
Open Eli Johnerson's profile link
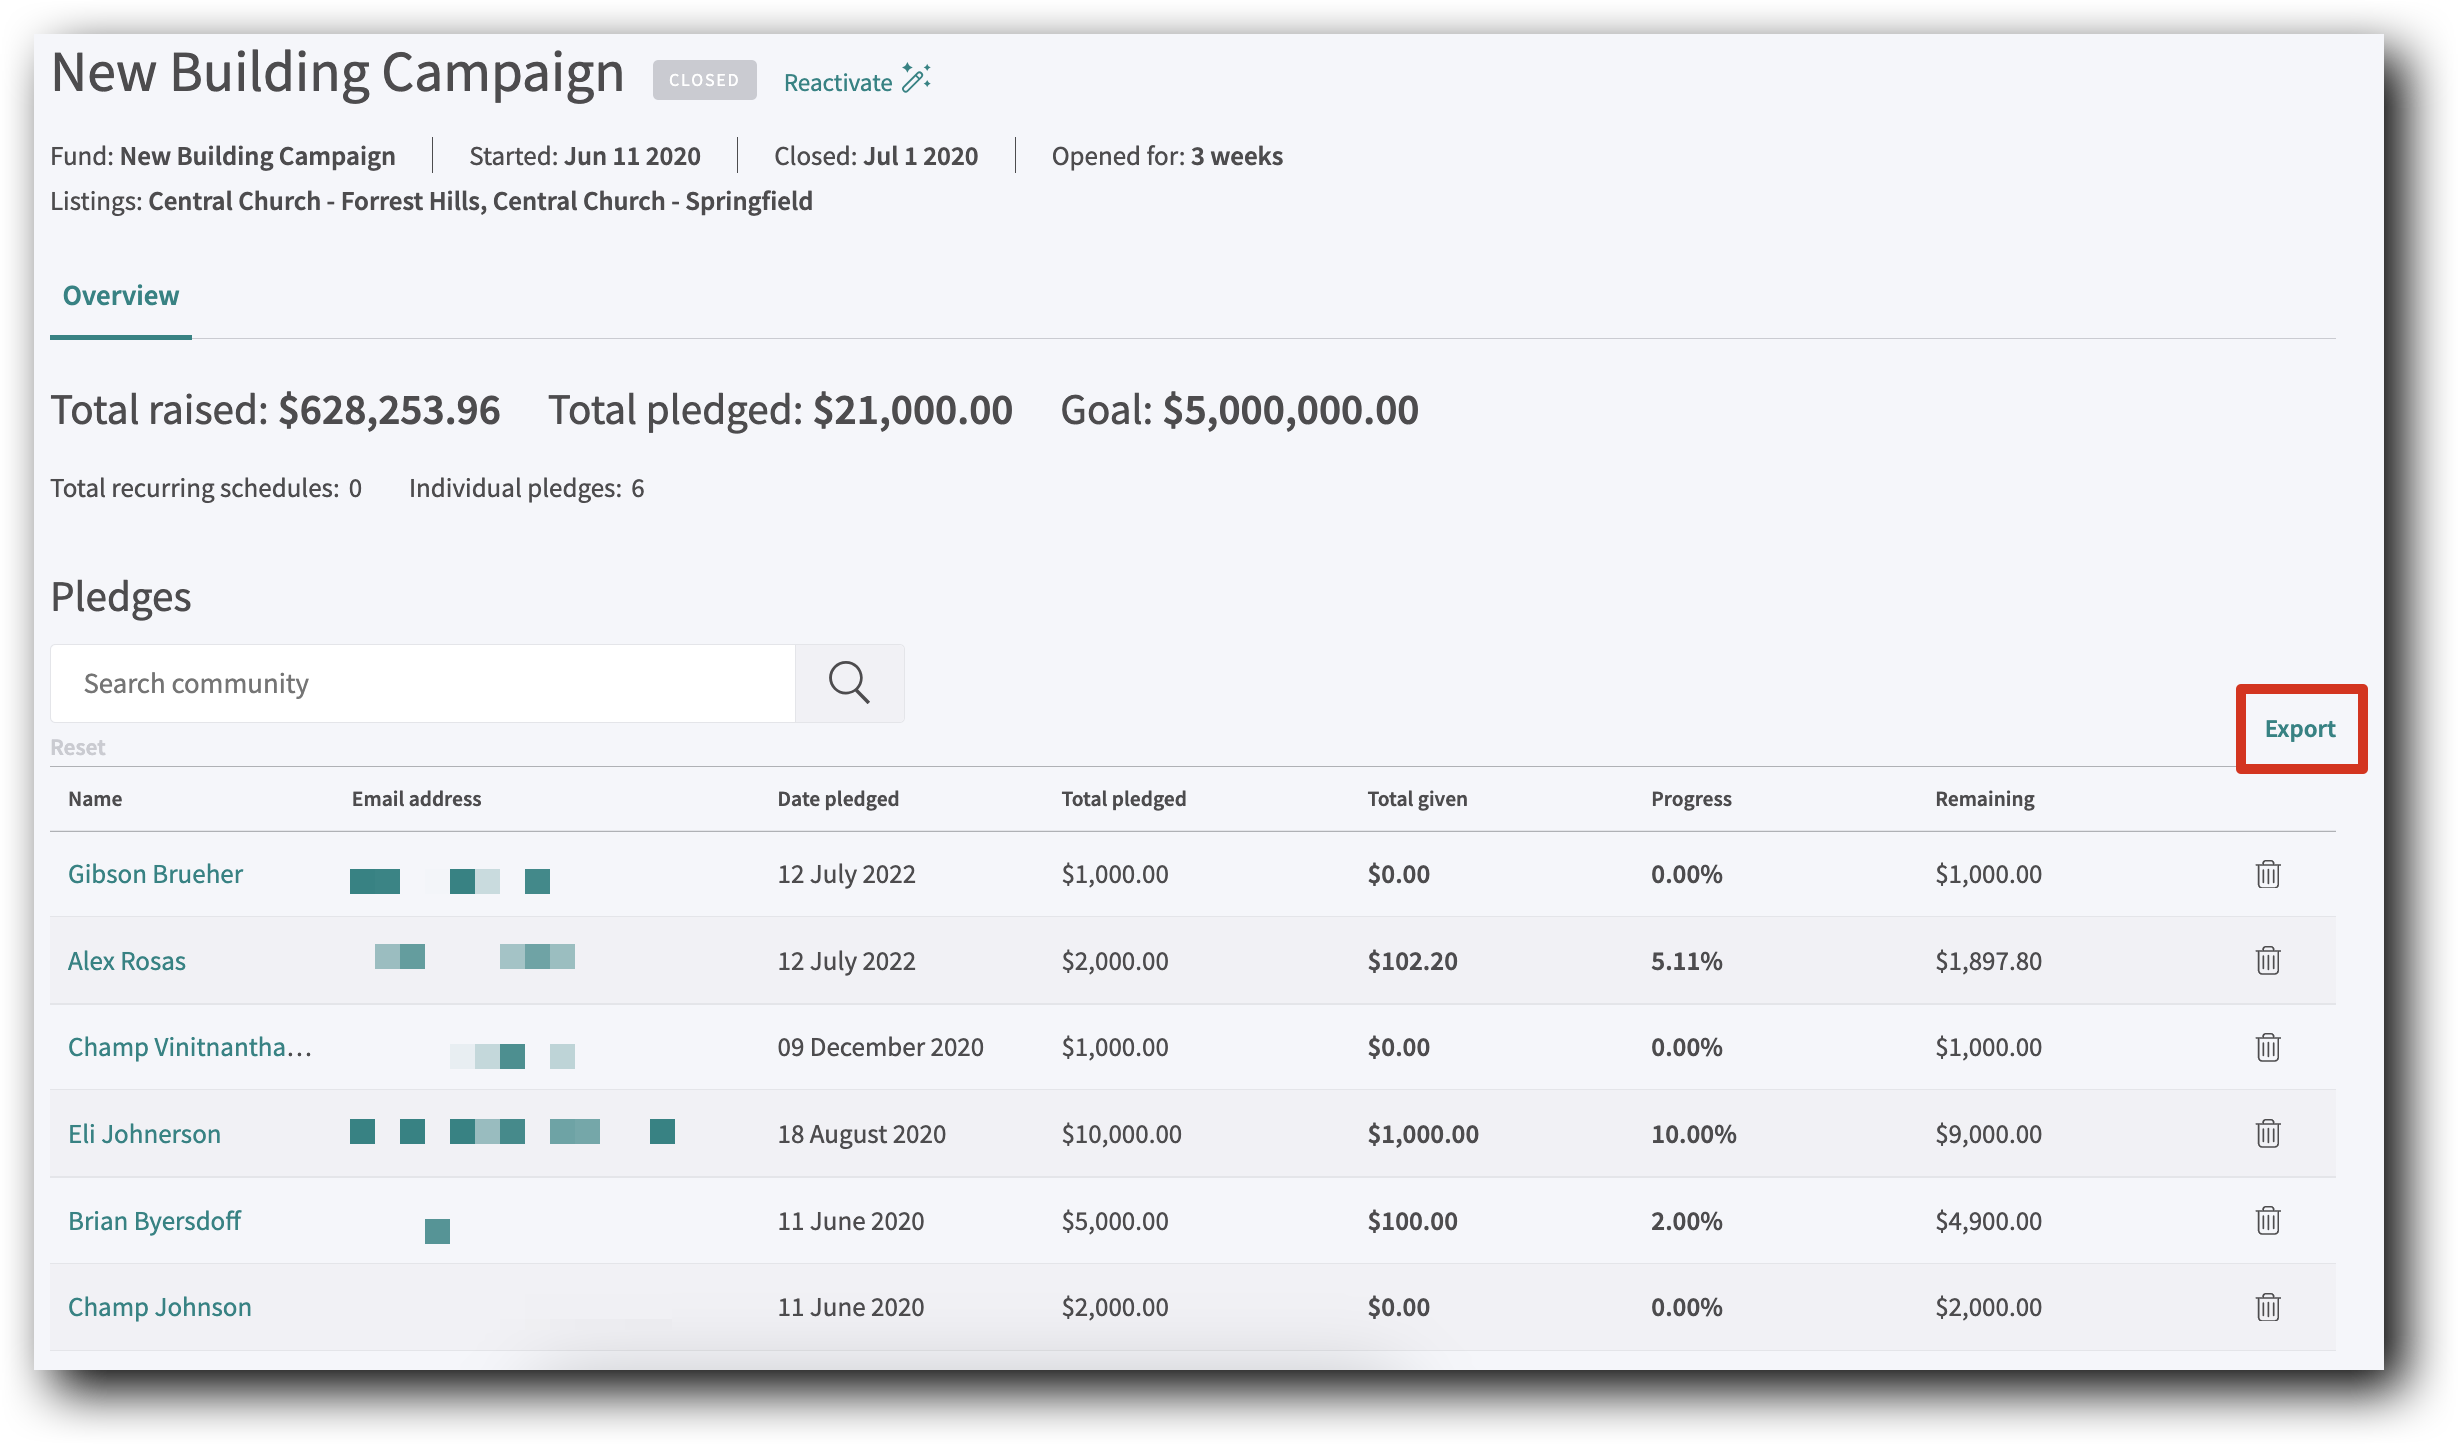[144, 1134]
